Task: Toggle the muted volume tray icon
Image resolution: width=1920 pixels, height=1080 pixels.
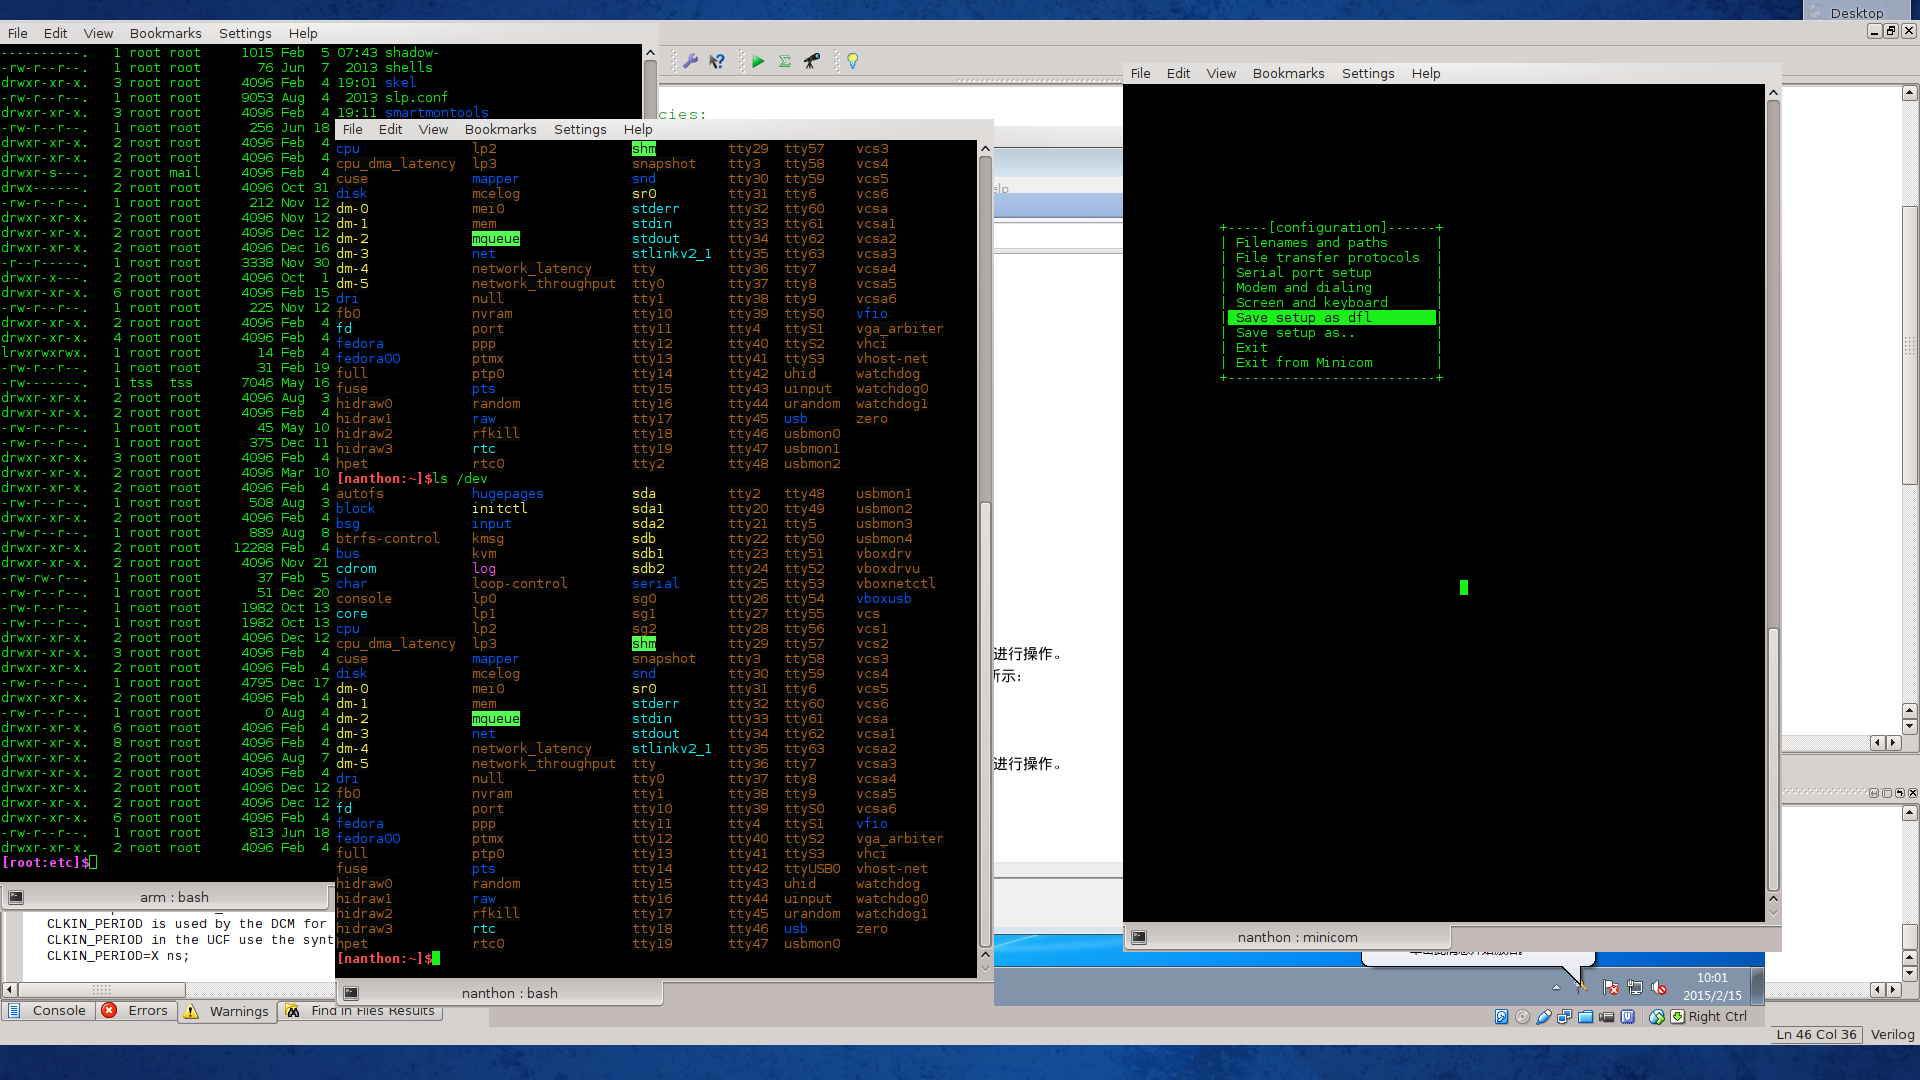Action: click(1658, 988)
